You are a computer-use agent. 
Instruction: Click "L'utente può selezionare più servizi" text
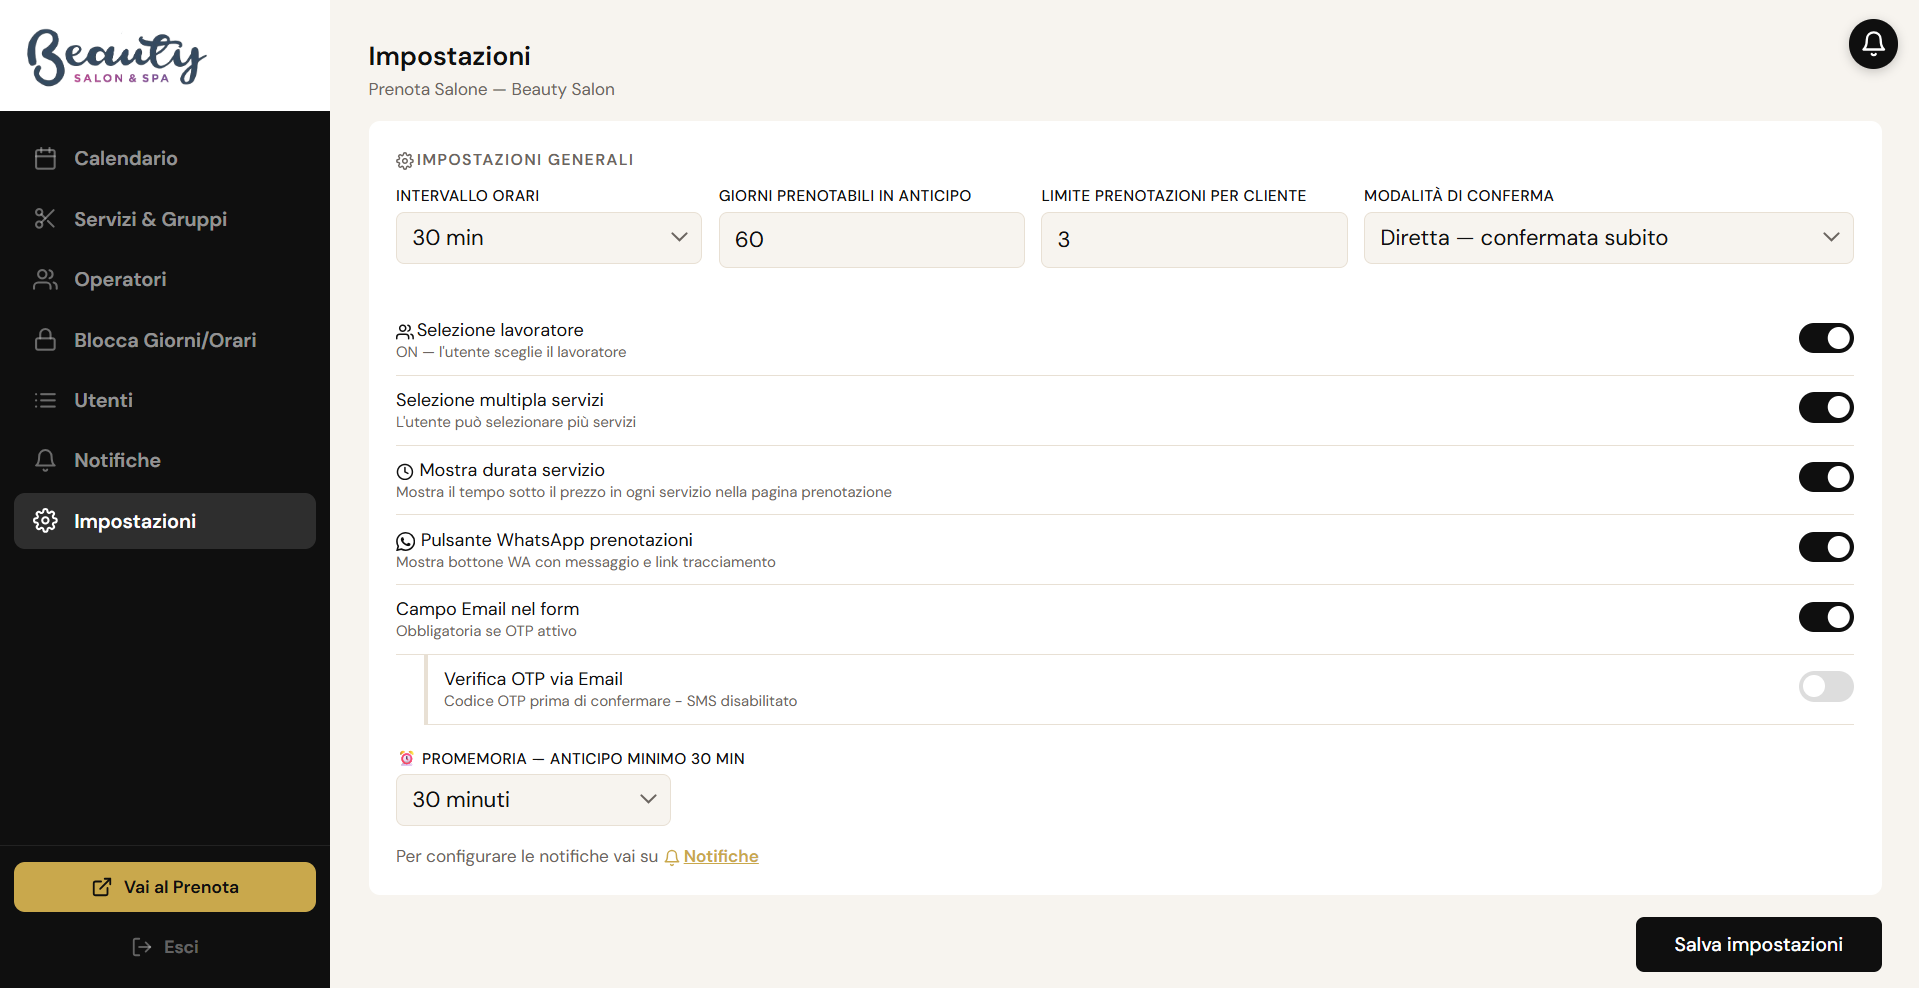[x=516, y=422]
